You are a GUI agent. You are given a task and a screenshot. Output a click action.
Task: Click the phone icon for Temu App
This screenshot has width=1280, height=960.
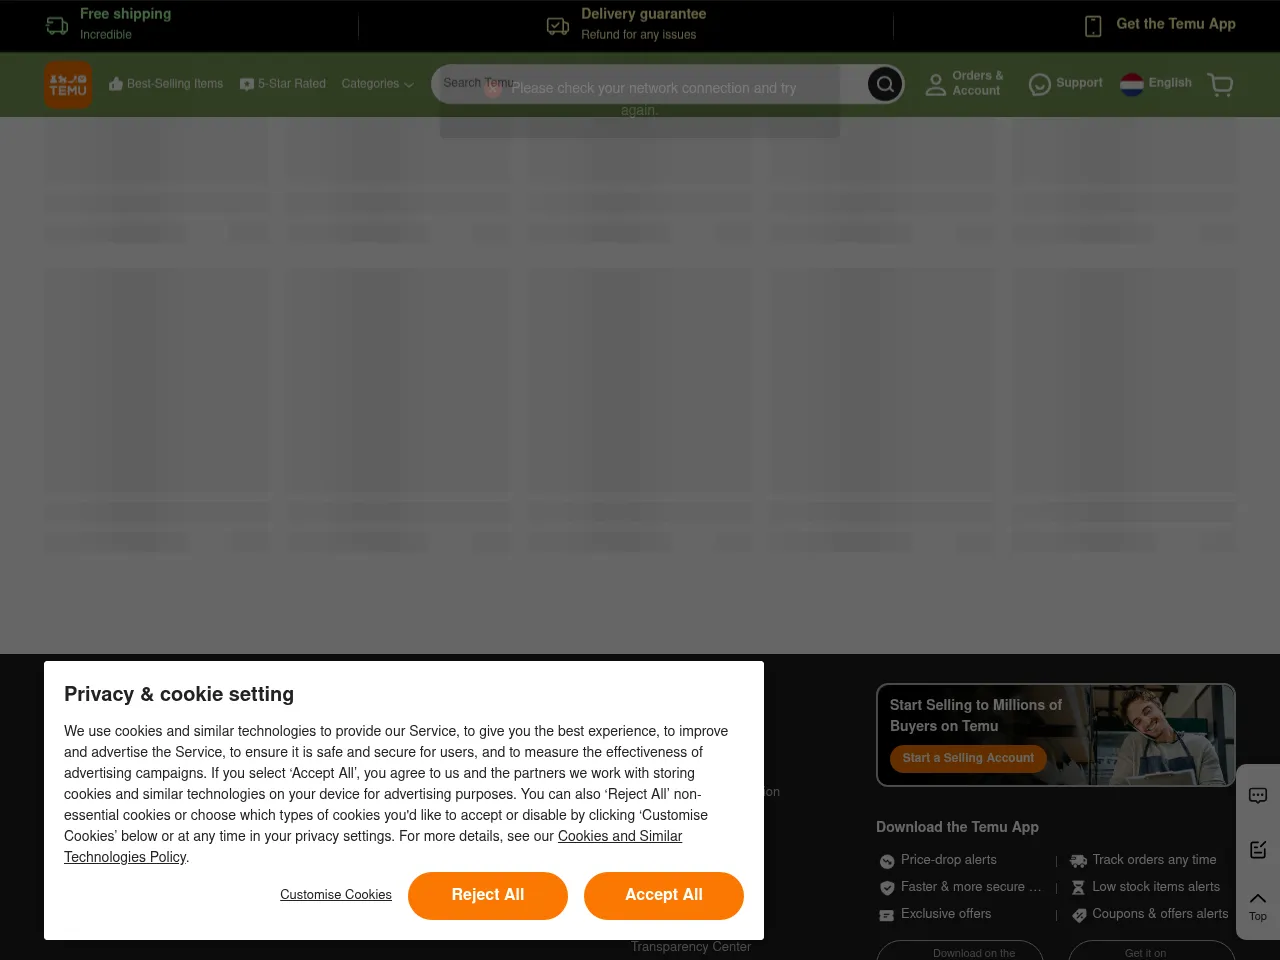(1093, 26)
